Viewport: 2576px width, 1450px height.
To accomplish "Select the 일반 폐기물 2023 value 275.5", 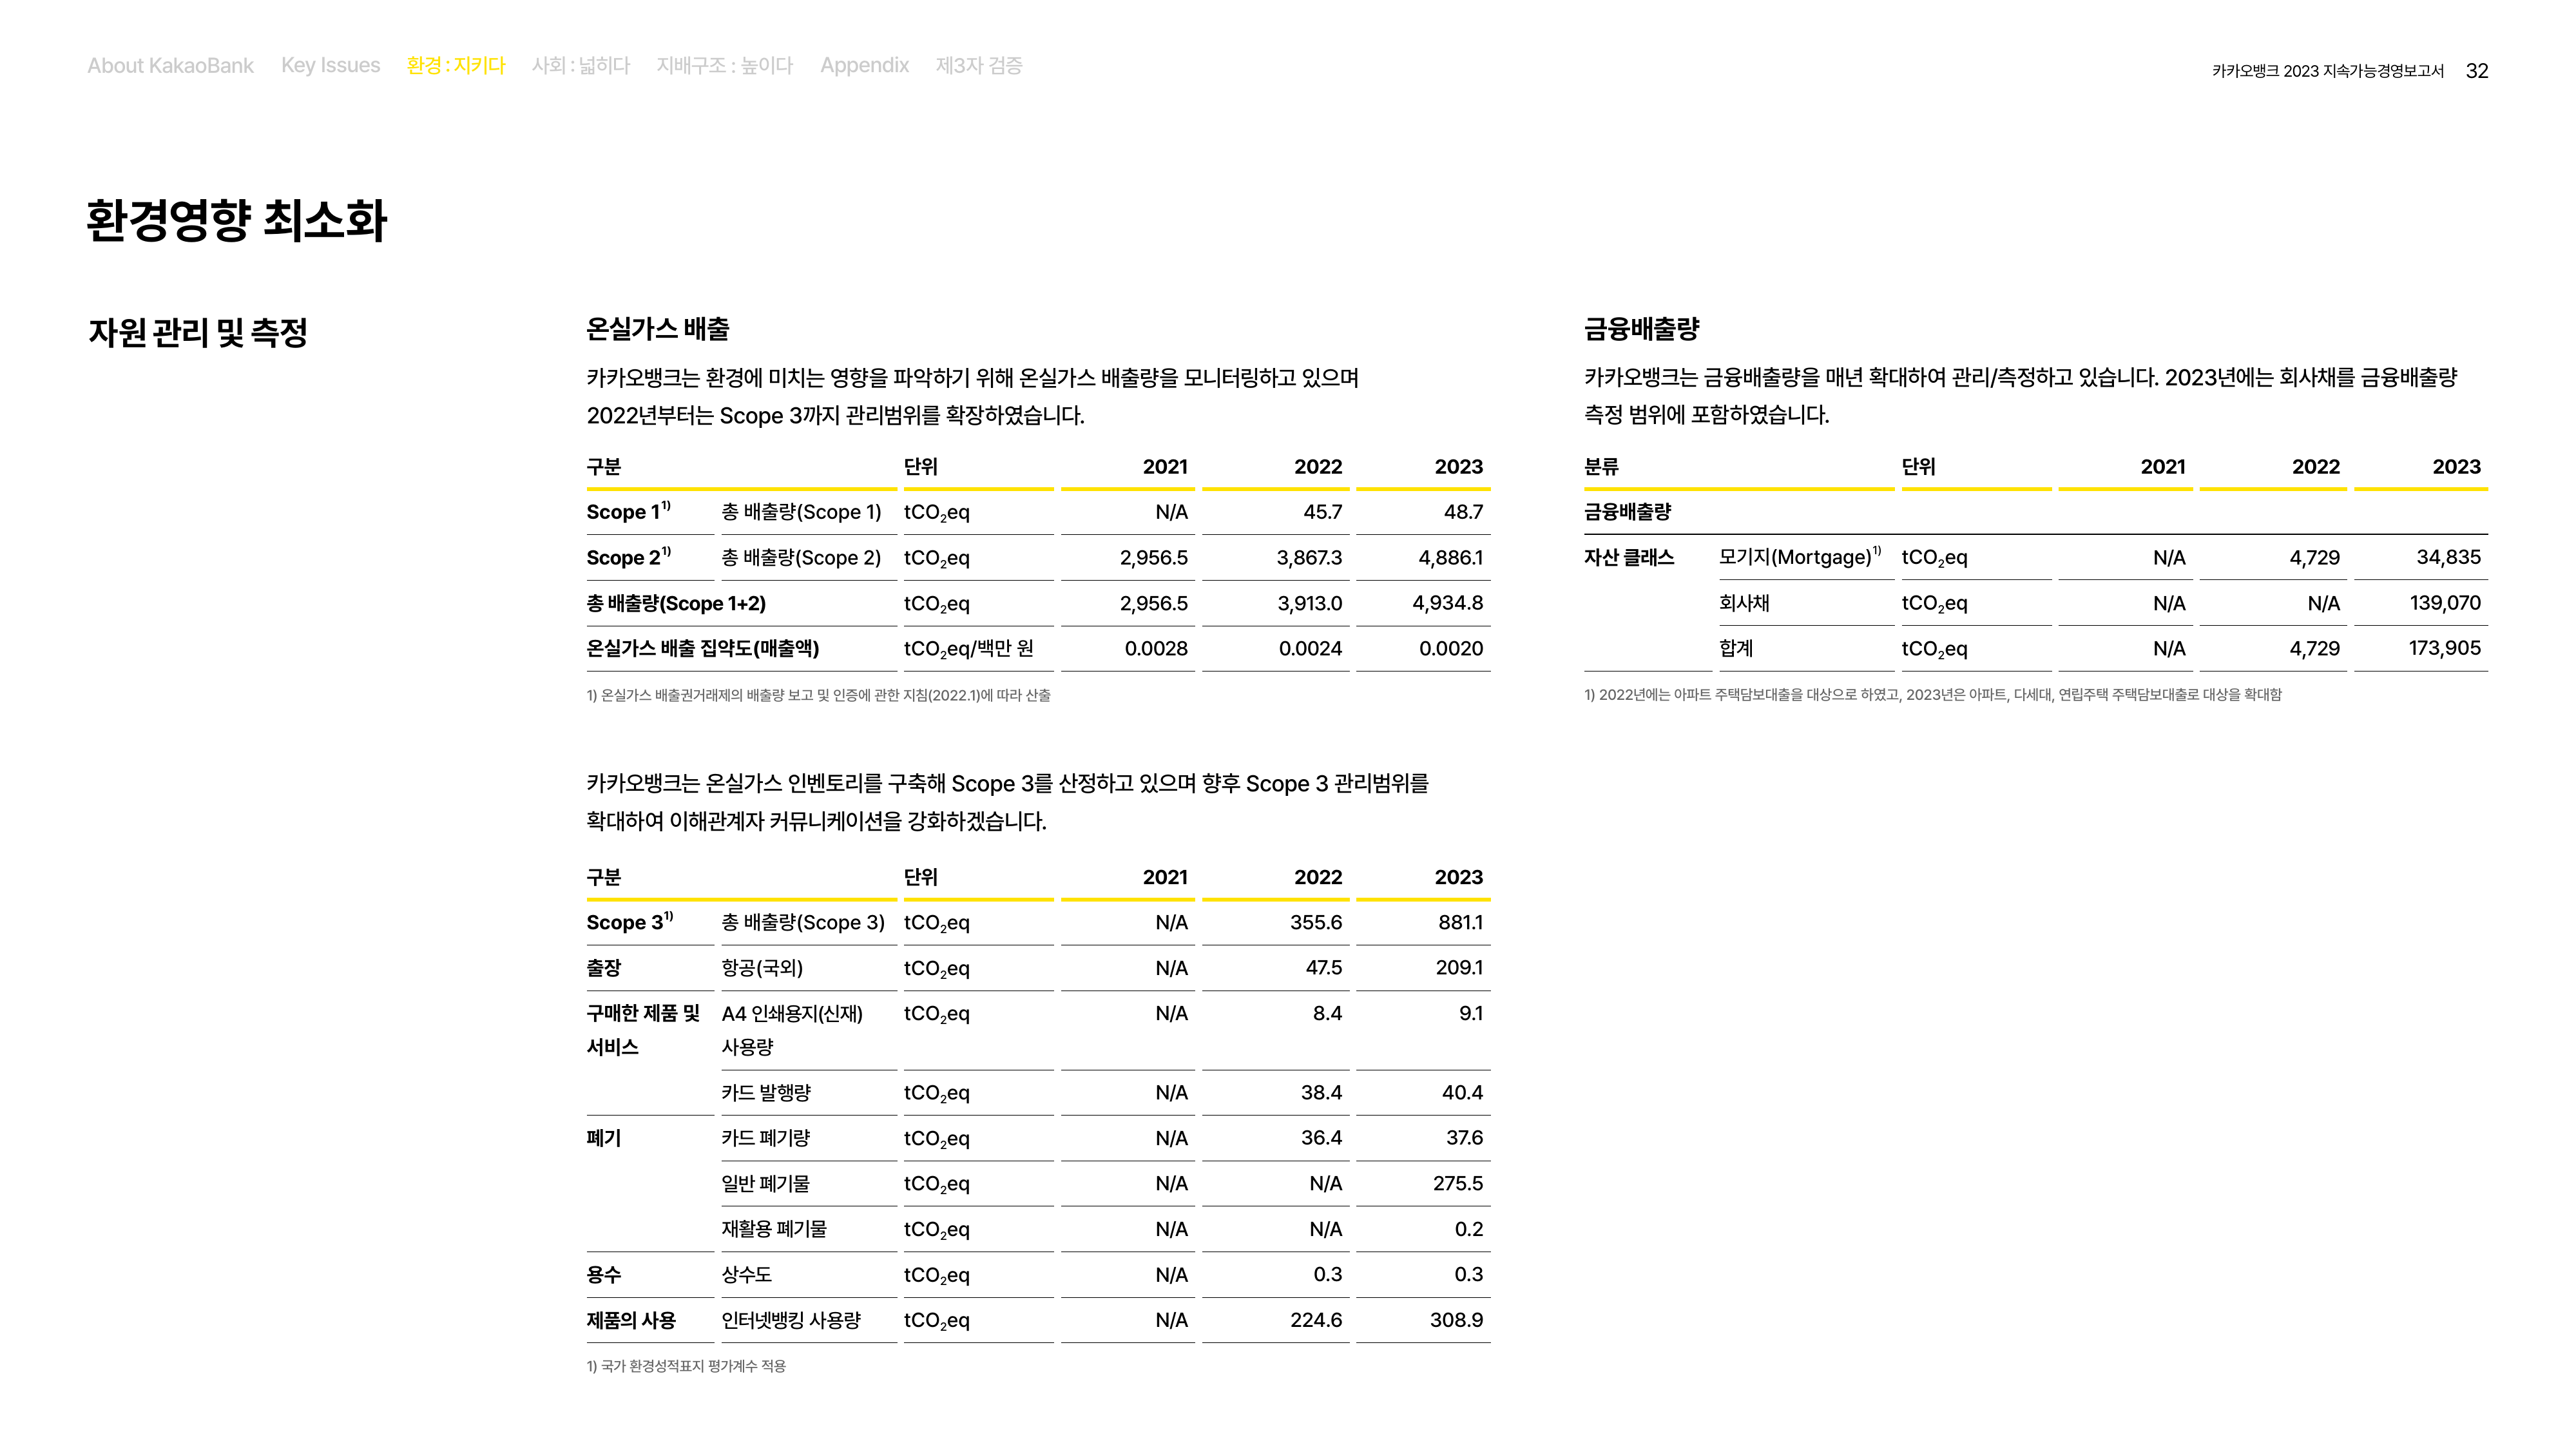I will (x=1458, y=1183).
